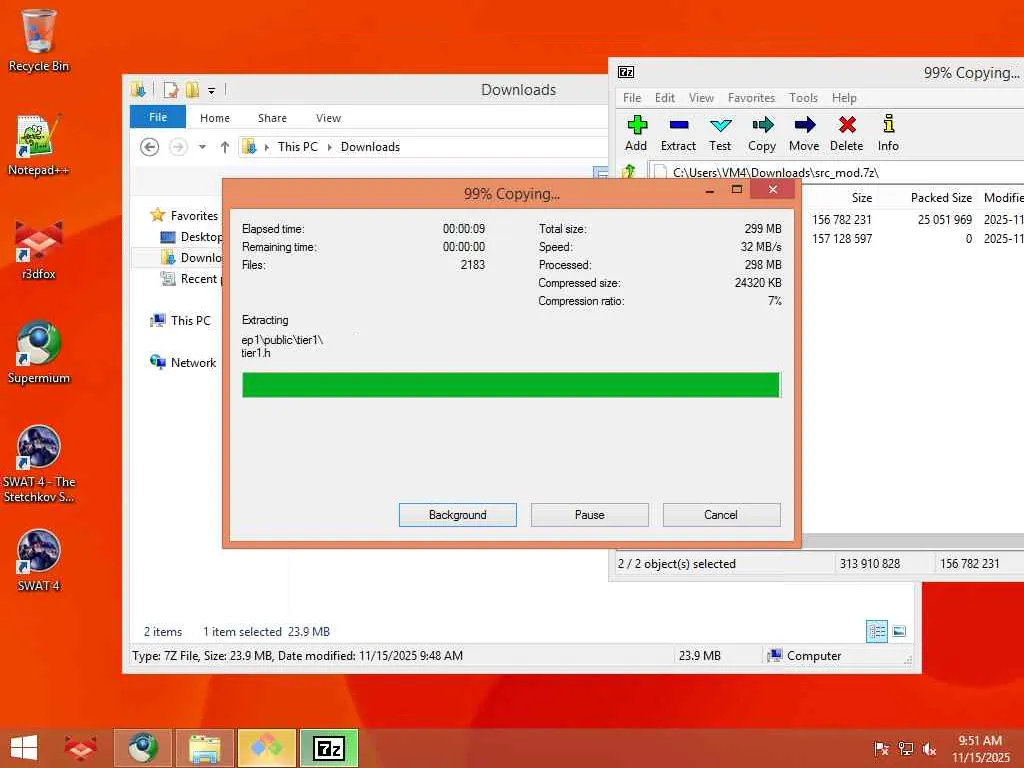Select the Supermium desktop shortcut
Viewport: 1024px width, 768px height.
(39, 353)
